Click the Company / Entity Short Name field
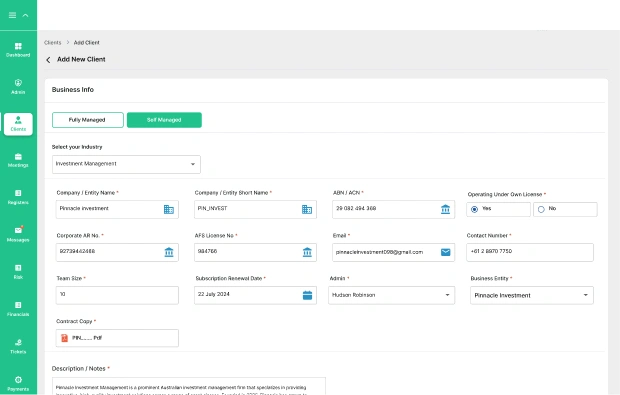The width and height of the screenshot is (620, 395). 255,209
